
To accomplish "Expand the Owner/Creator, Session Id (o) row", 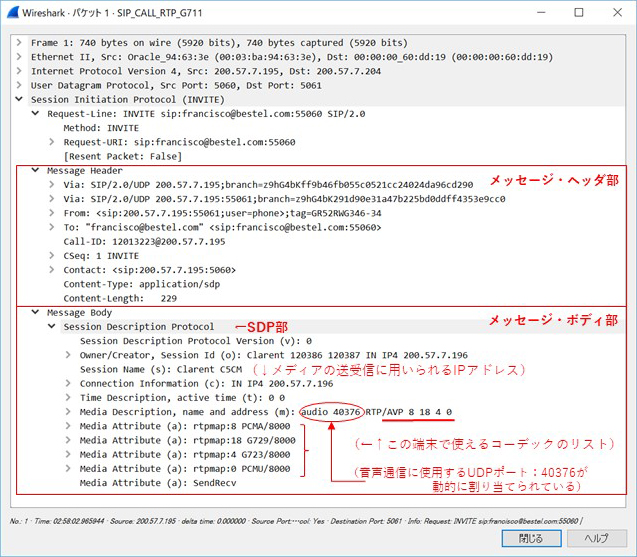I will point(68,355).
